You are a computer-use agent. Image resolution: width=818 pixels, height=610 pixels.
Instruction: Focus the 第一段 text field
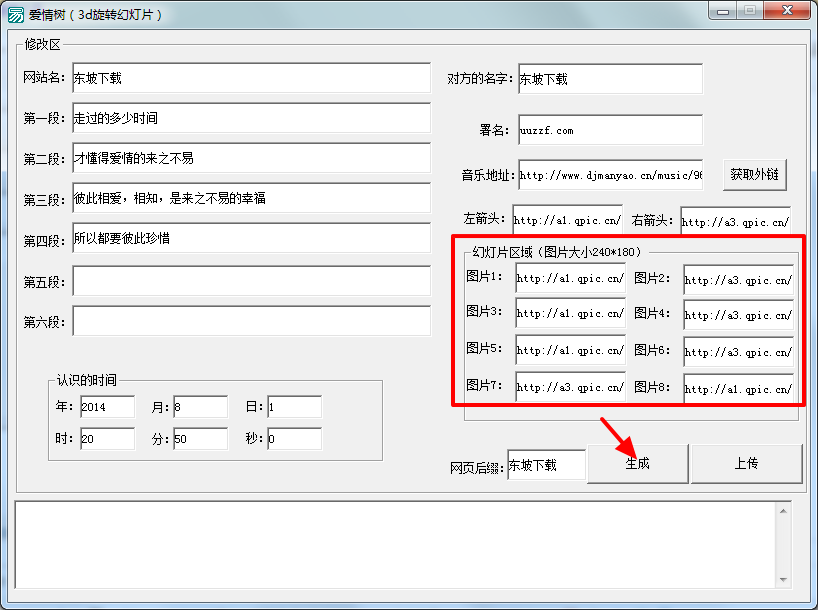251,118
